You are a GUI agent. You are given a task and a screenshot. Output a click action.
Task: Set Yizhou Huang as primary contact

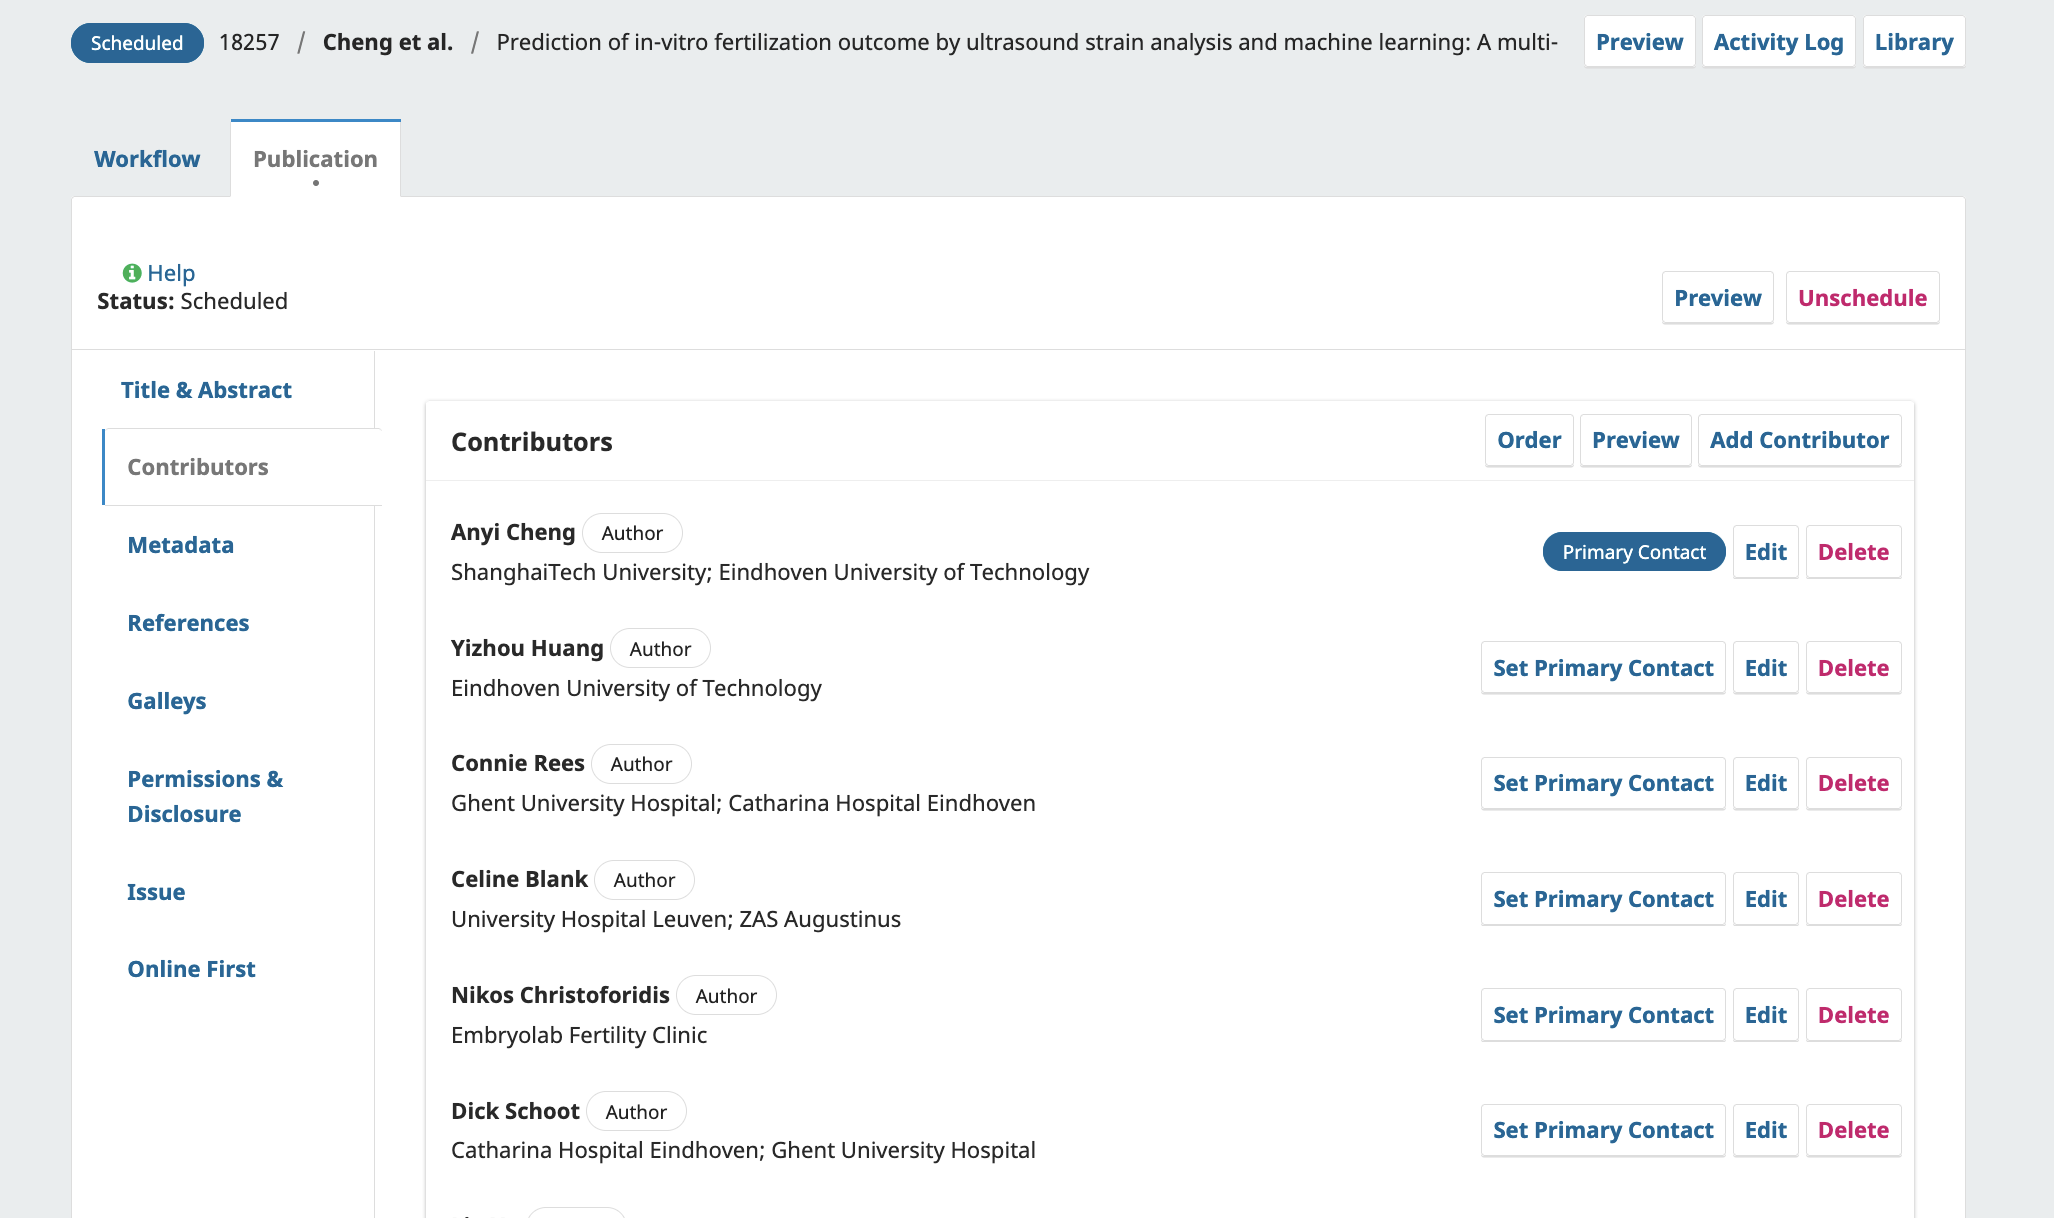pos(1602,668)
